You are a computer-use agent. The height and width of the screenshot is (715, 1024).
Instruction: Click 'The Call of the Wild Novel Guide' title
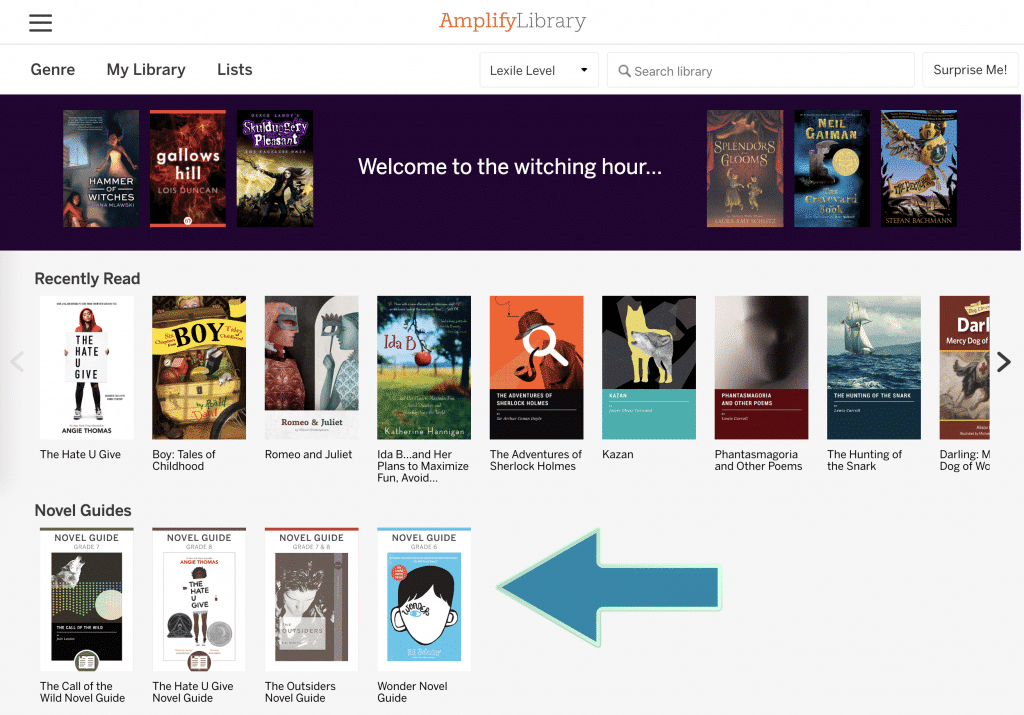[x=82, y=692]
